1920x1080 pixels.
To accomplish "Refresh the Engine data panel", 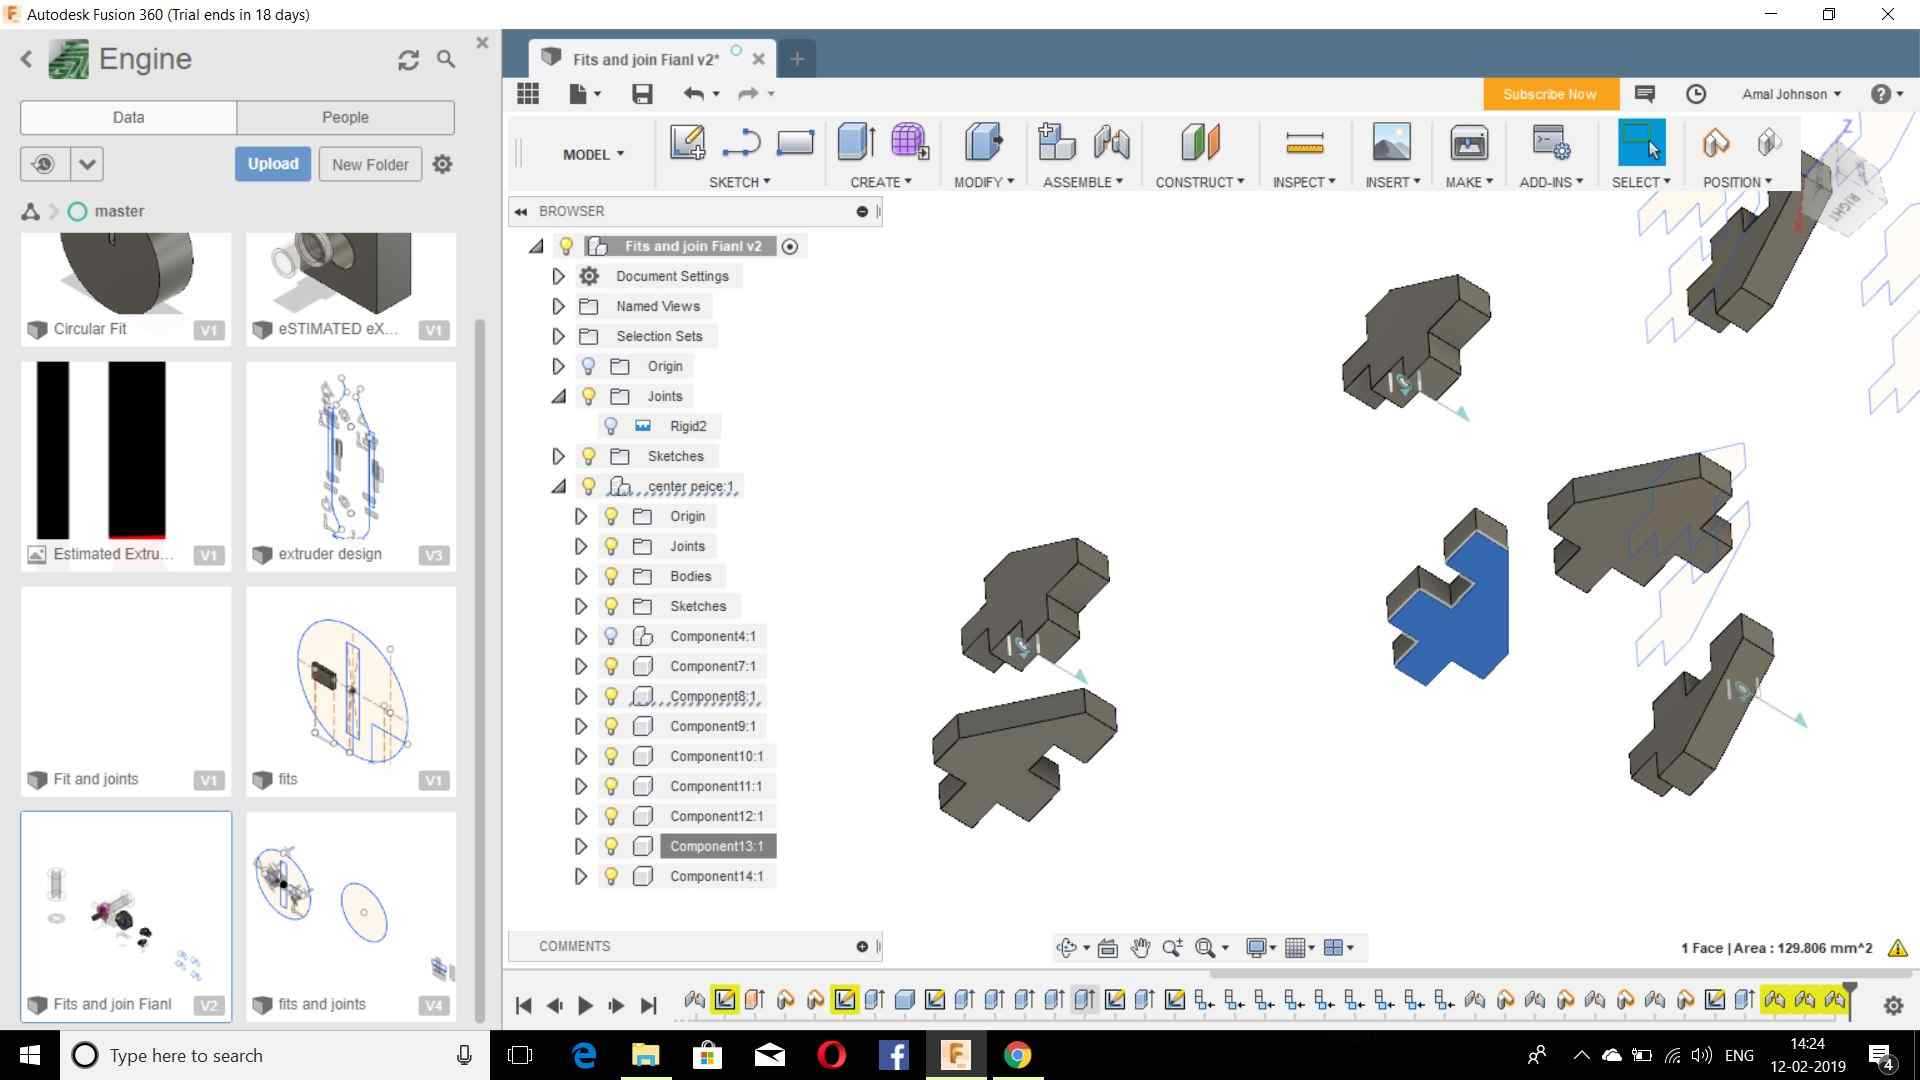I will pyautogui.click(x=408, y=60).
